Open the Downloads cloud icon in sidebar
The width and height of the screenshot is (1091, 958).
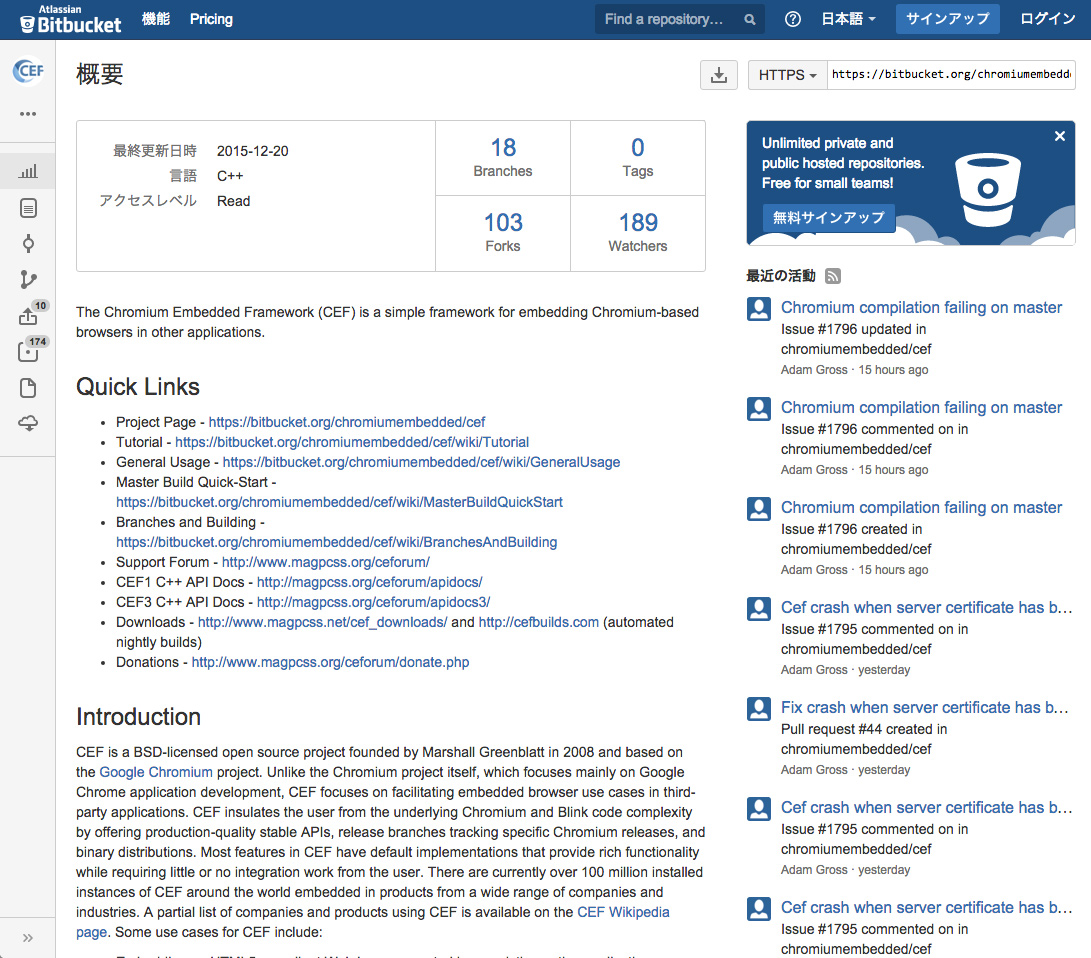click(28, 423)
